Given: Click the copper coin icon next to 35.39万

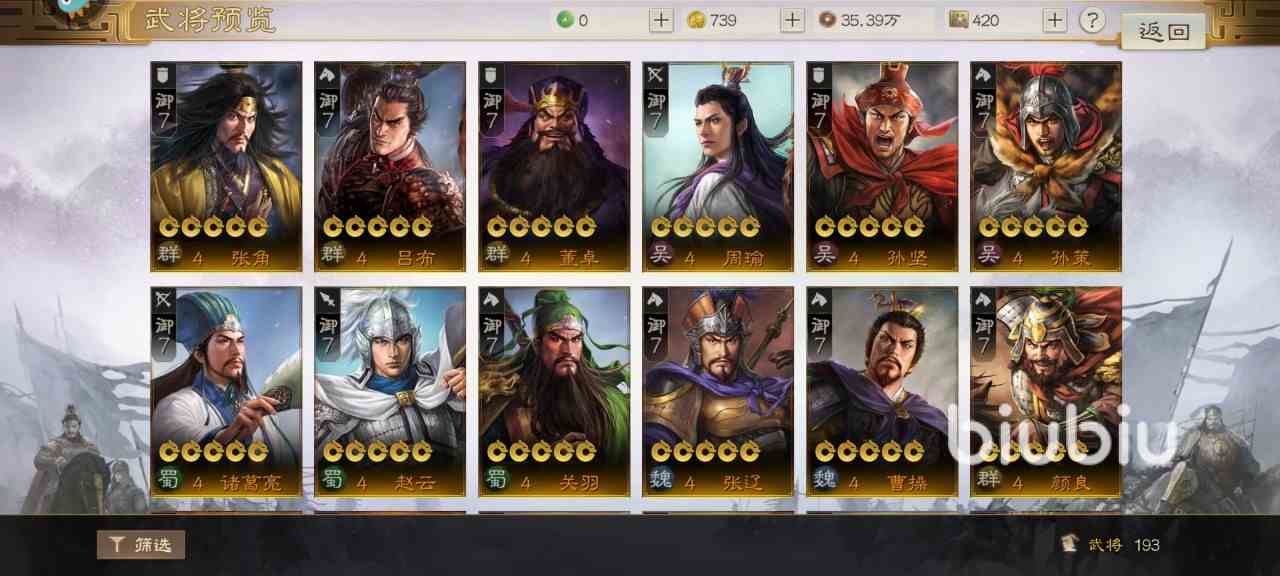Looking at the screenshot, I should [827, 20].
